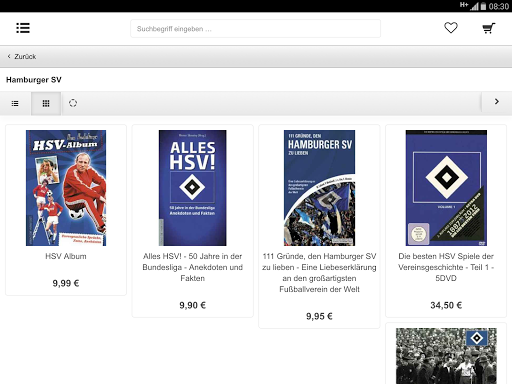Screen dimensions: 512x384
Task: Open the shopping cart icon
Action: pos(489,28)
